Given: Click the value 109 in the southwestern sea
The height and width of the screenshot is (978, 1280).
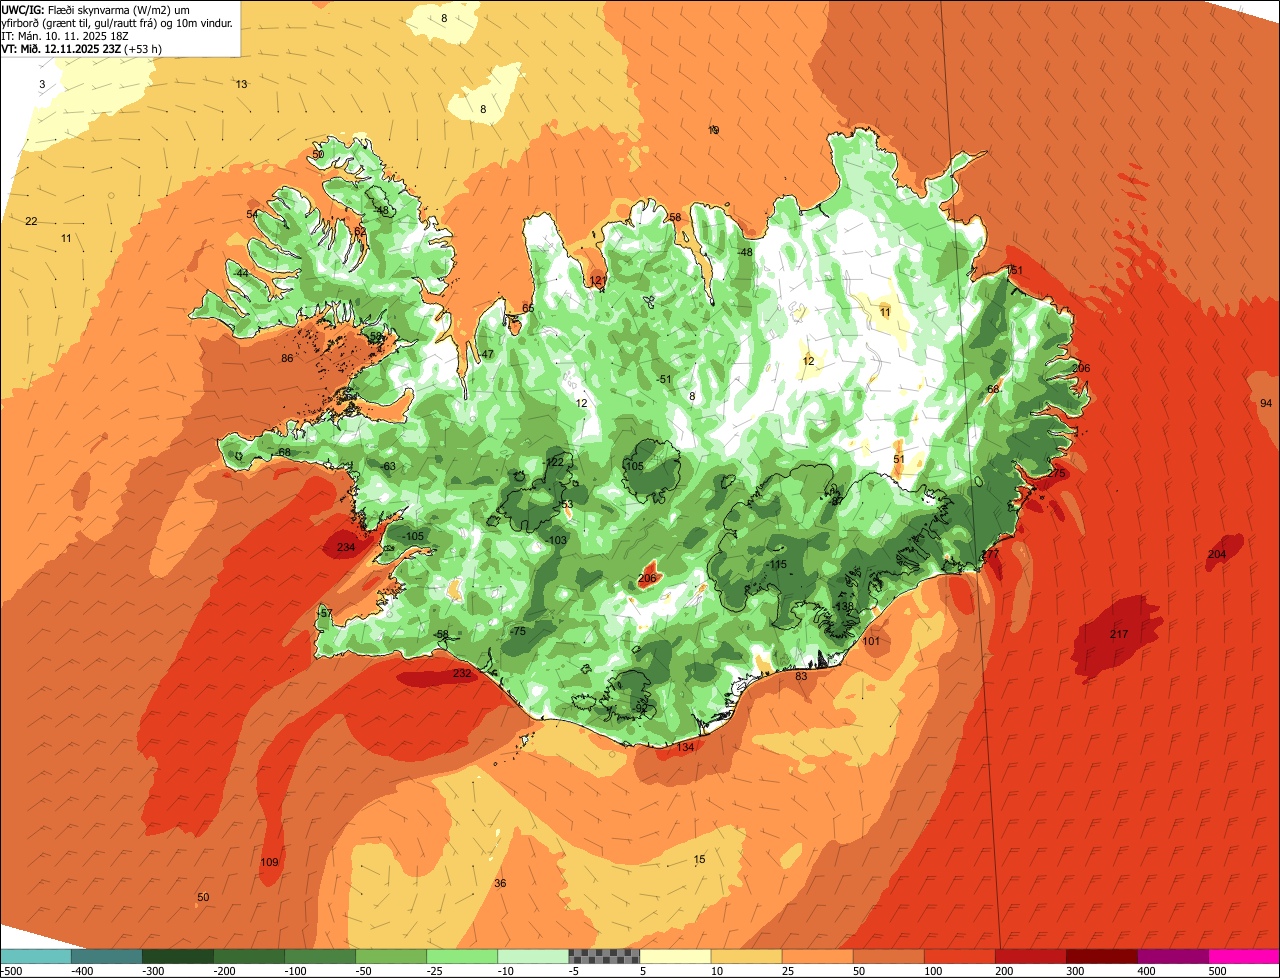Looking at the screenshot, I should pos(270,863).
